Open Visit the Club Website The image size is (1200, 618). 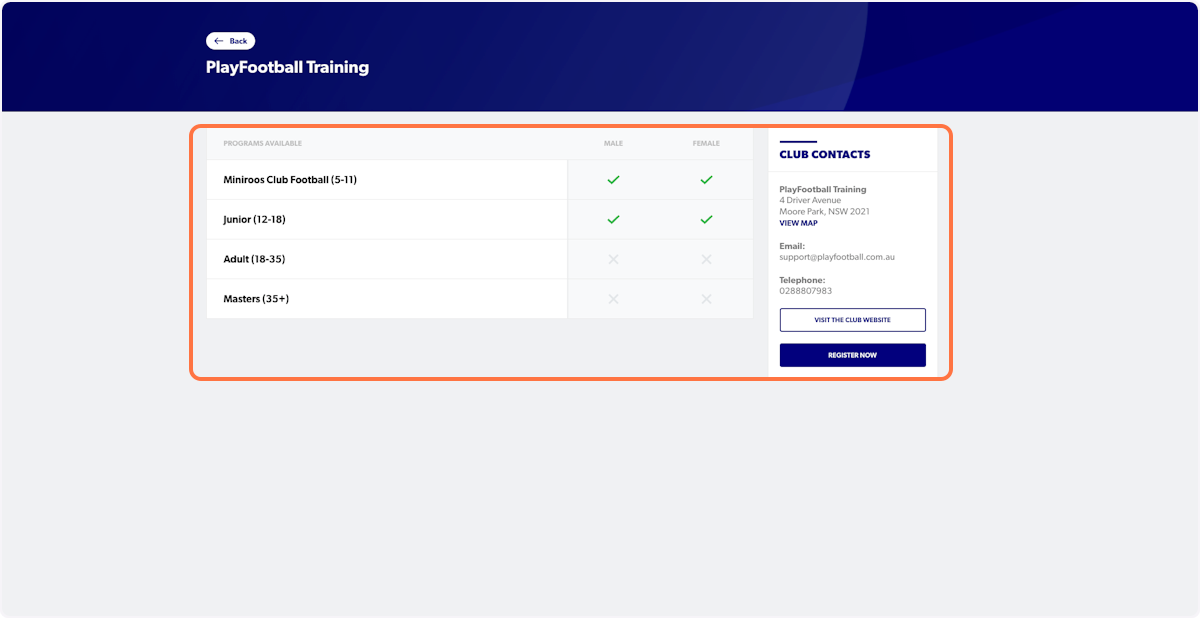(852, 320)
